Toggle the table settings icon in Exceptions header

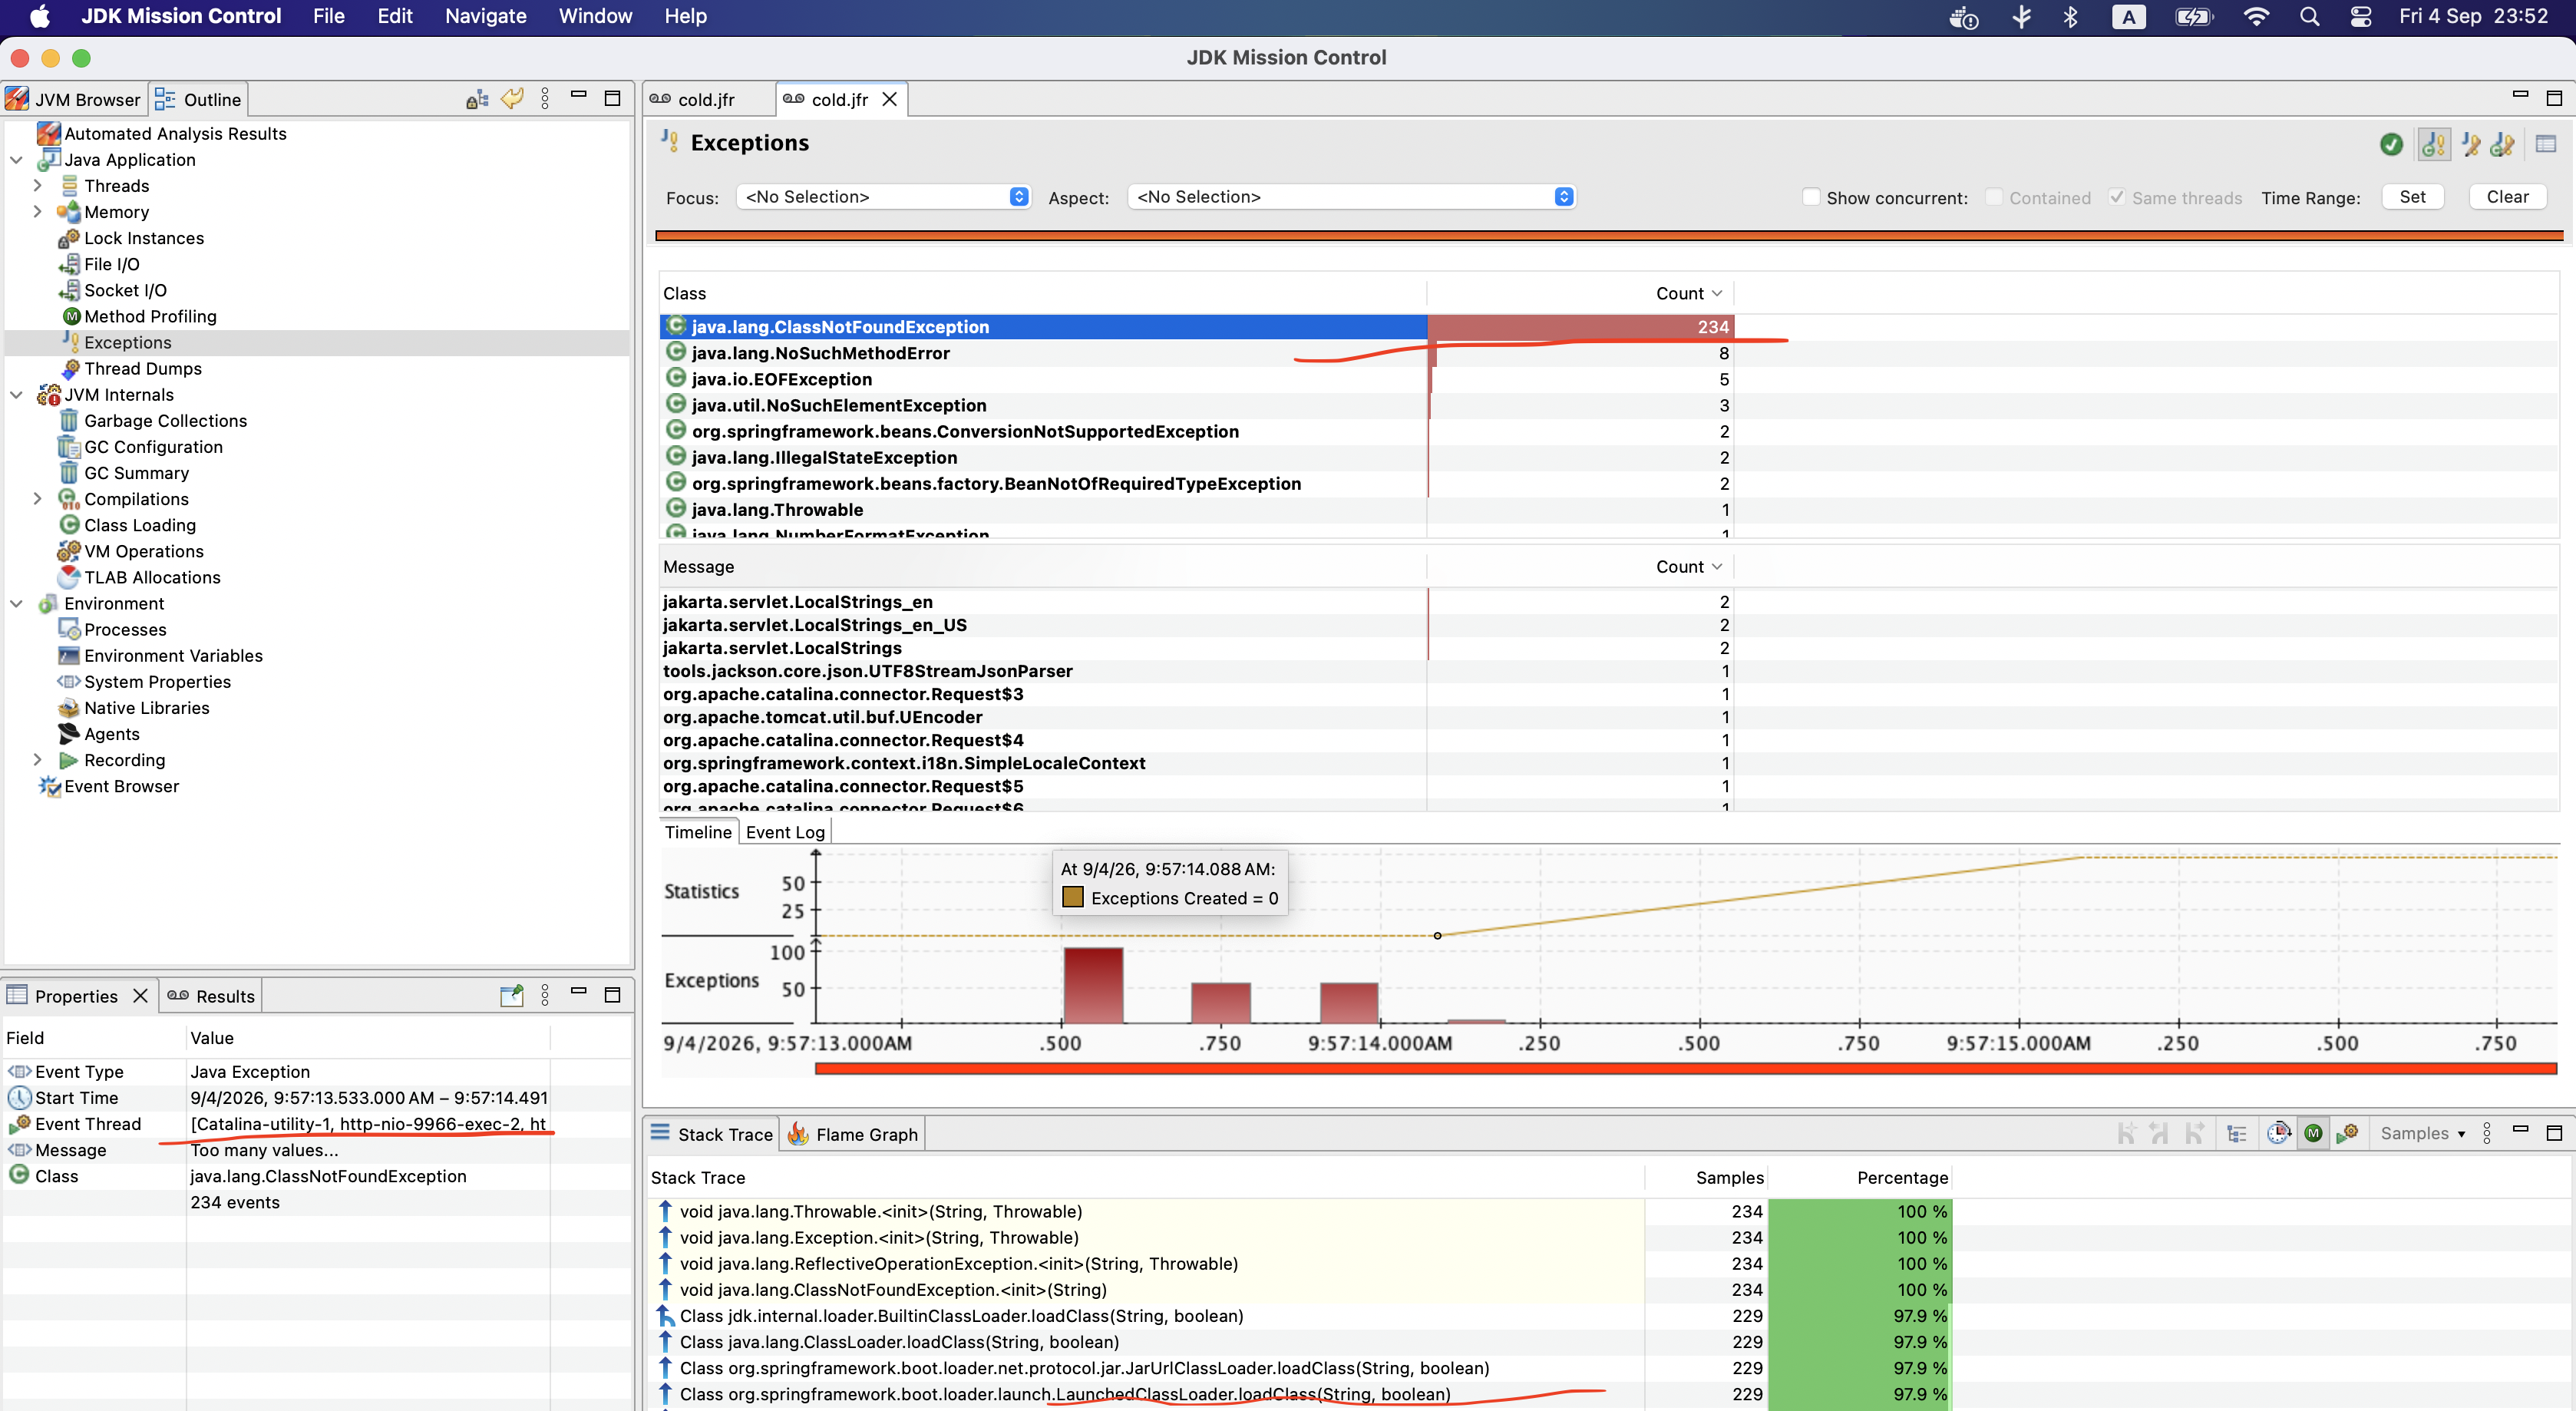pyautogui.click(x=2546, y=144)
